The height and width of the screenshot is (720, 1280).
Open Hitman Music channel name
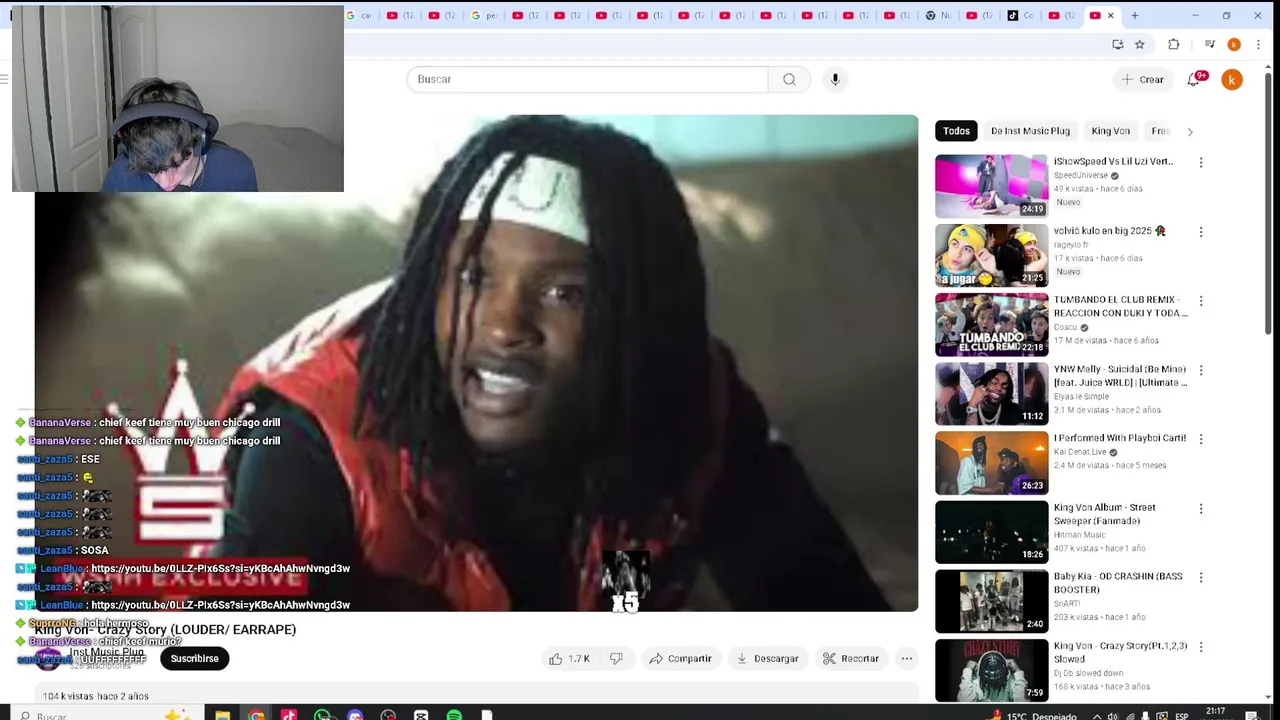pyautogui.click(x=1079, y=535)
